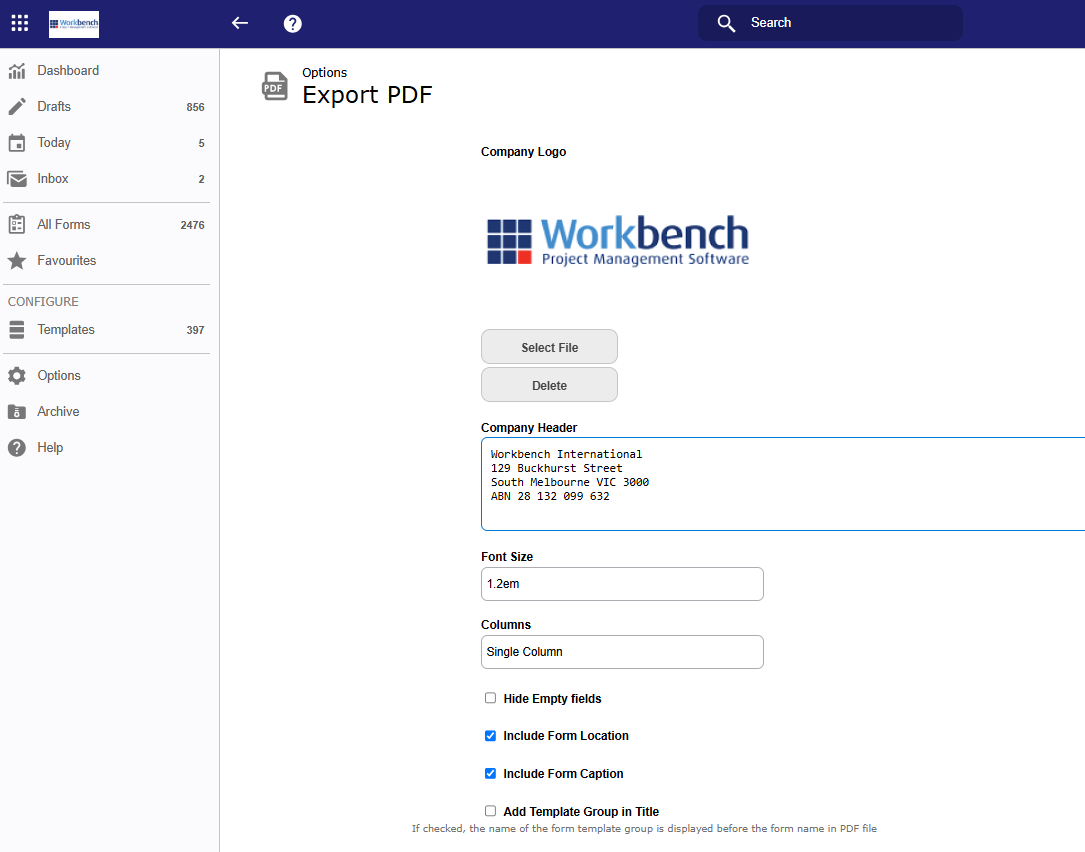The width and height of the screenshot is (1085, 852).
Task: Click the Dashboard chart icon
Action: pos(17,71)
